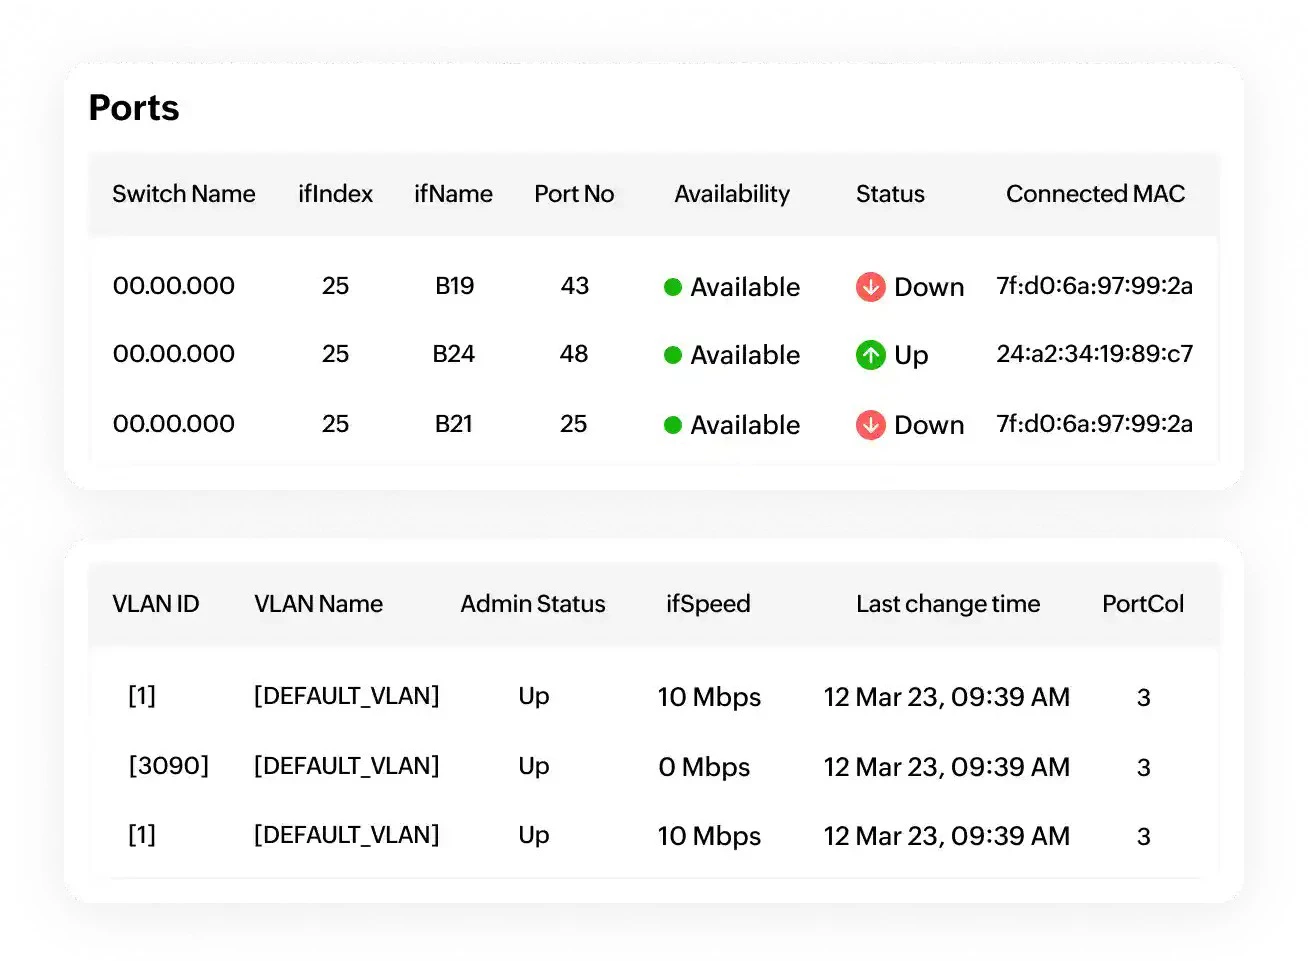Click the connected MAC 24:a2:34:19:89:c7
1308x961 pixels.
pos(1094,355)
